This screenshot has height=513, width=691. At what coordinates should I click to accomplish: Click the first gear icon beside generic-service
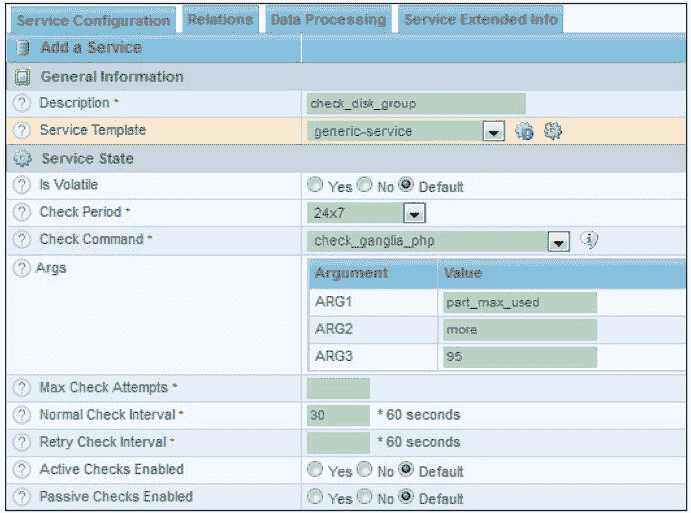pos(524,131)
